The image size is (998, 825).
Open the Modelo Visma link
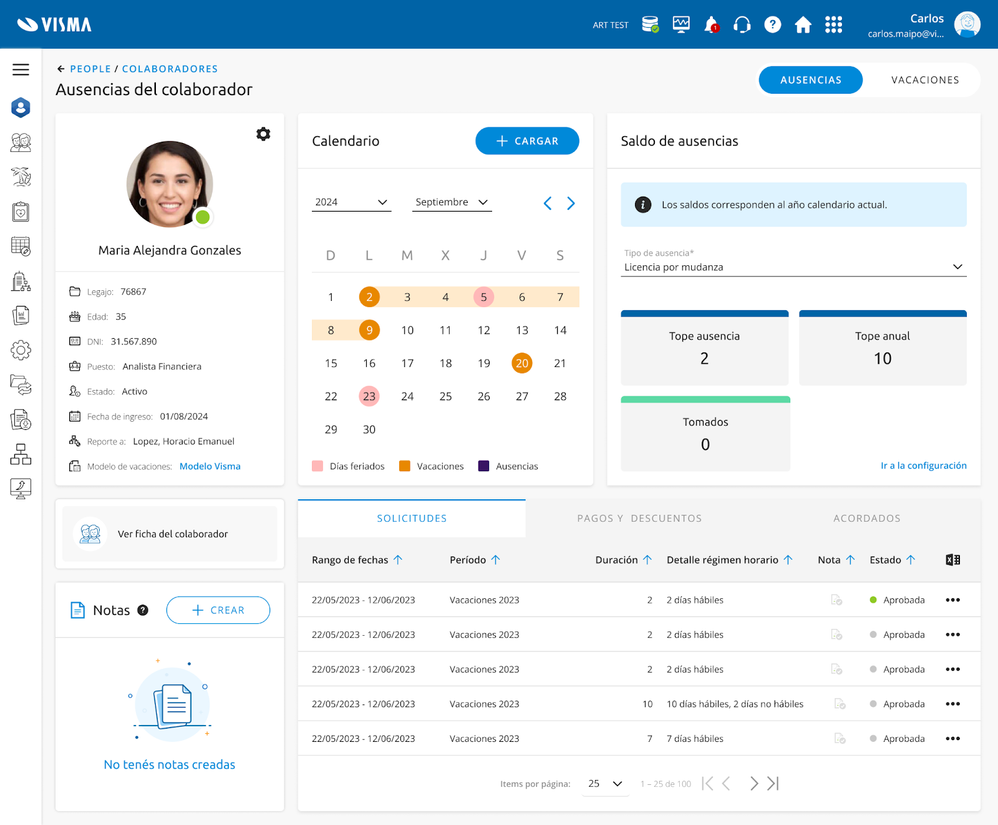210,466
